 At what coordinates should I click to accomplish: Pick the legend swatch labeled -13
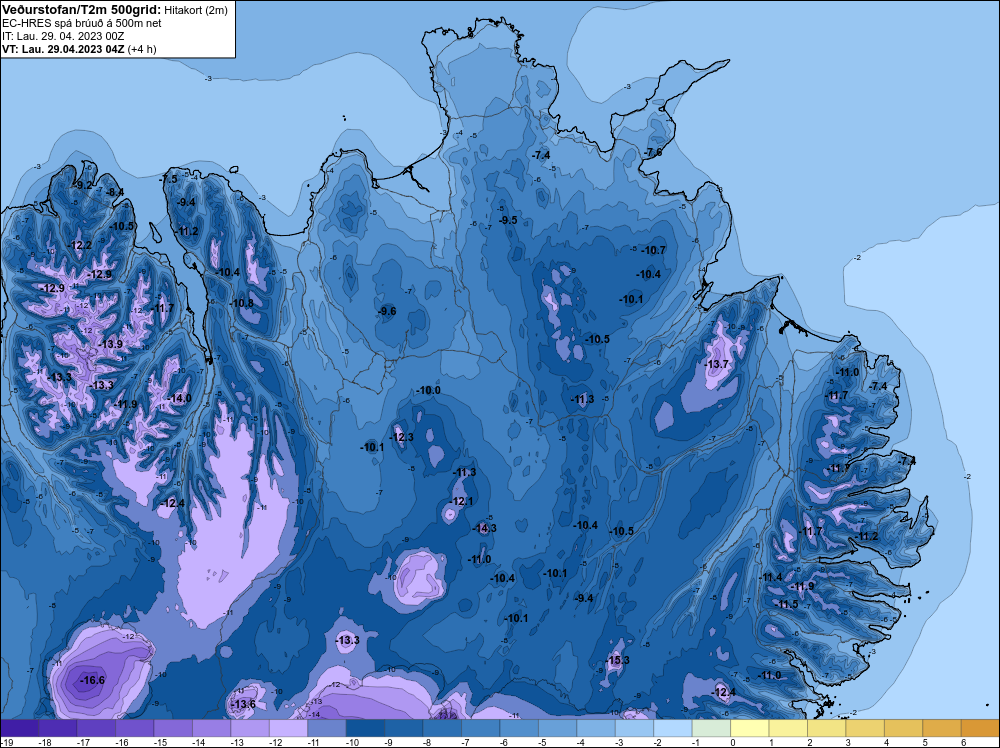point(250,728)
